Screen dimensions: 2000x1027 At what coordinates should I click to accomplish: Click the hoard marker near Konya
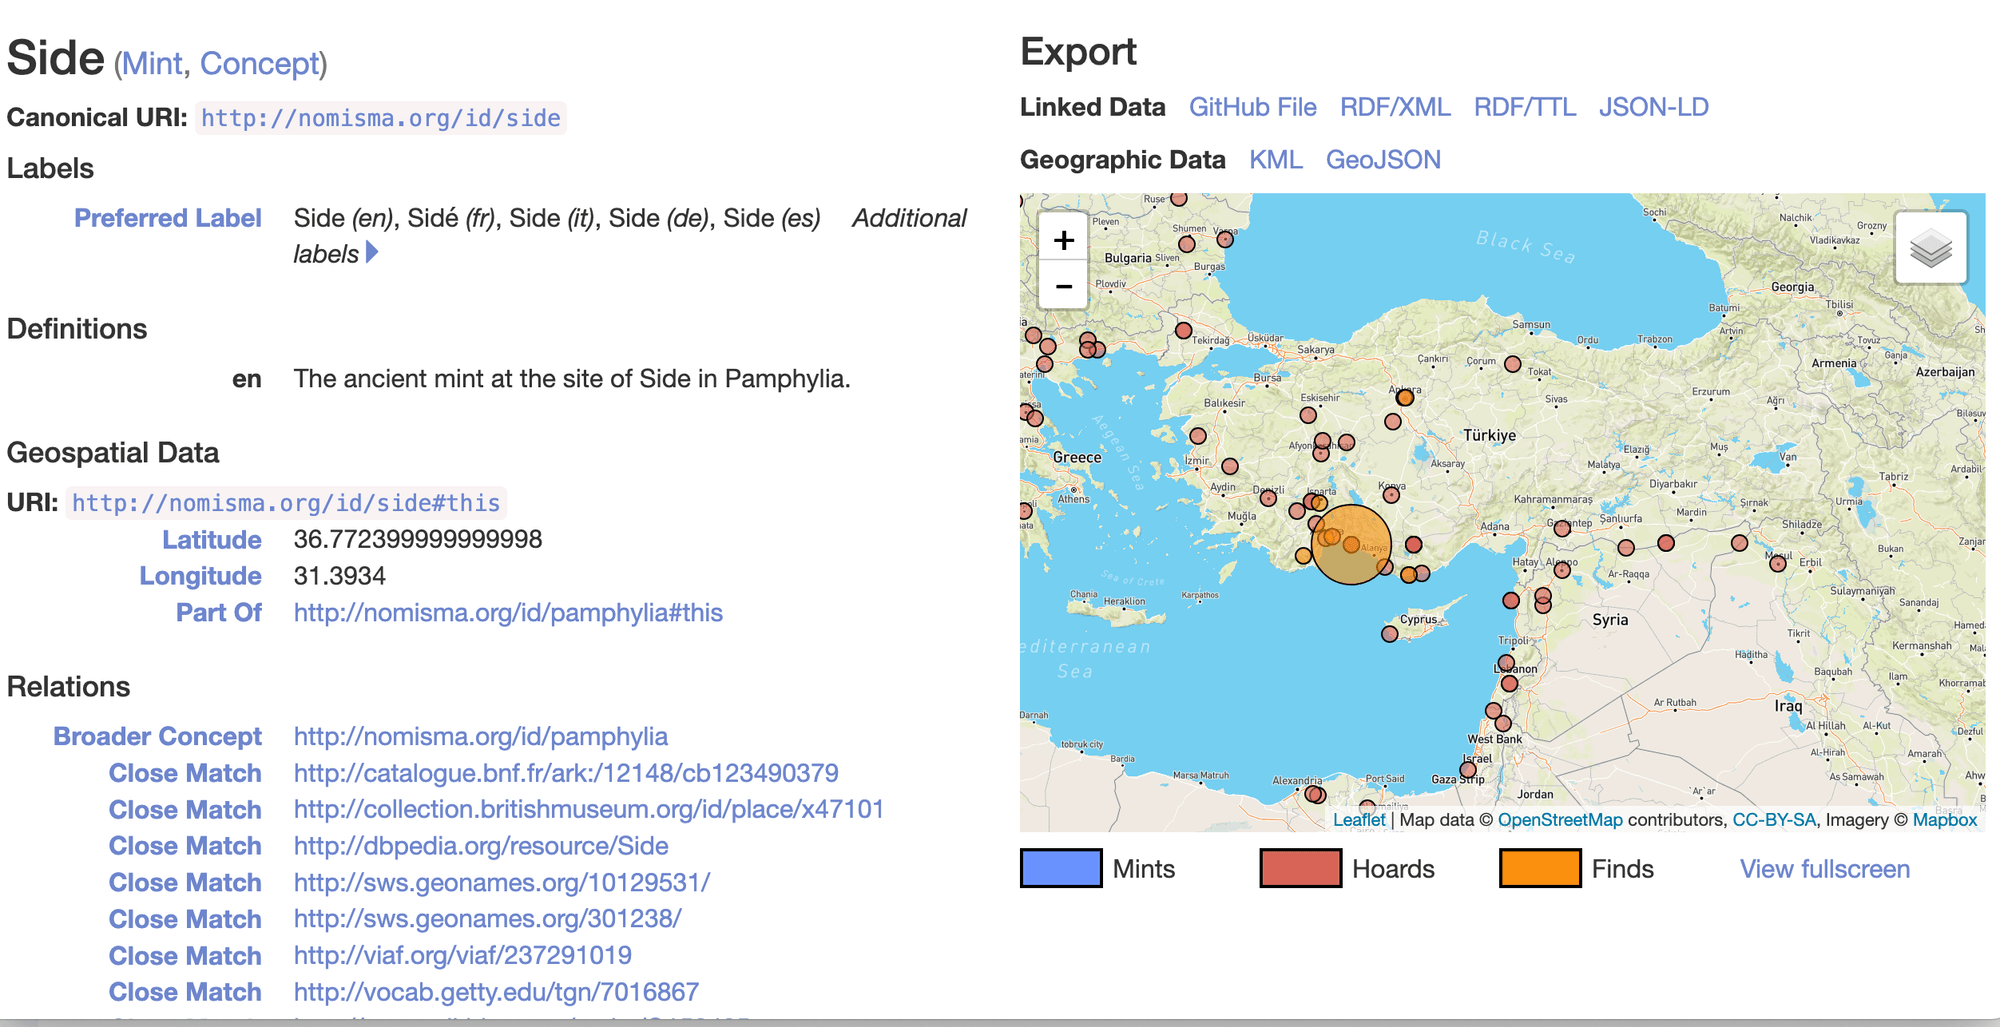tap(1391, 494)
